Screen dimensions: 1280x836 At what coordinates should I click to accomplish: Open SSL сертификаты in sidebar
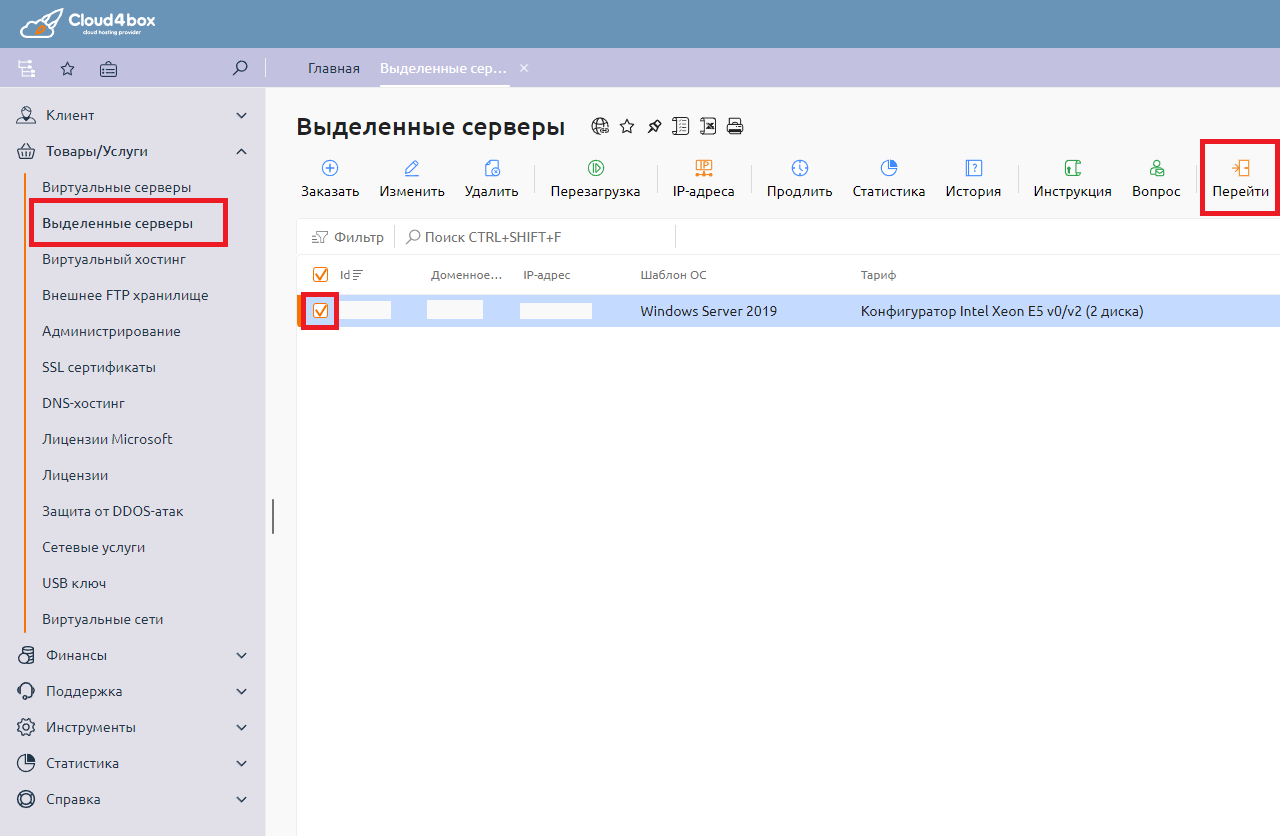click(x=99, y=367)
